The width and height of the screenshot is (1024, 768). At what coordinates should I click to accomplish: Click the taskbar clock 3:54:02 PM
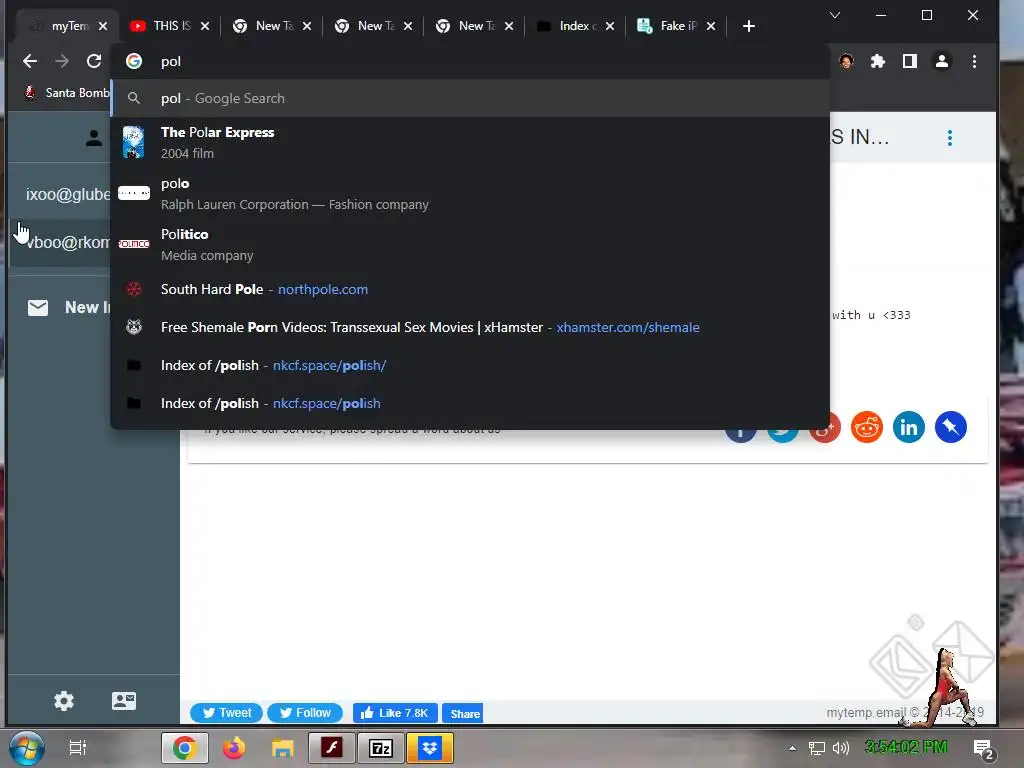(x=906, y=747)
